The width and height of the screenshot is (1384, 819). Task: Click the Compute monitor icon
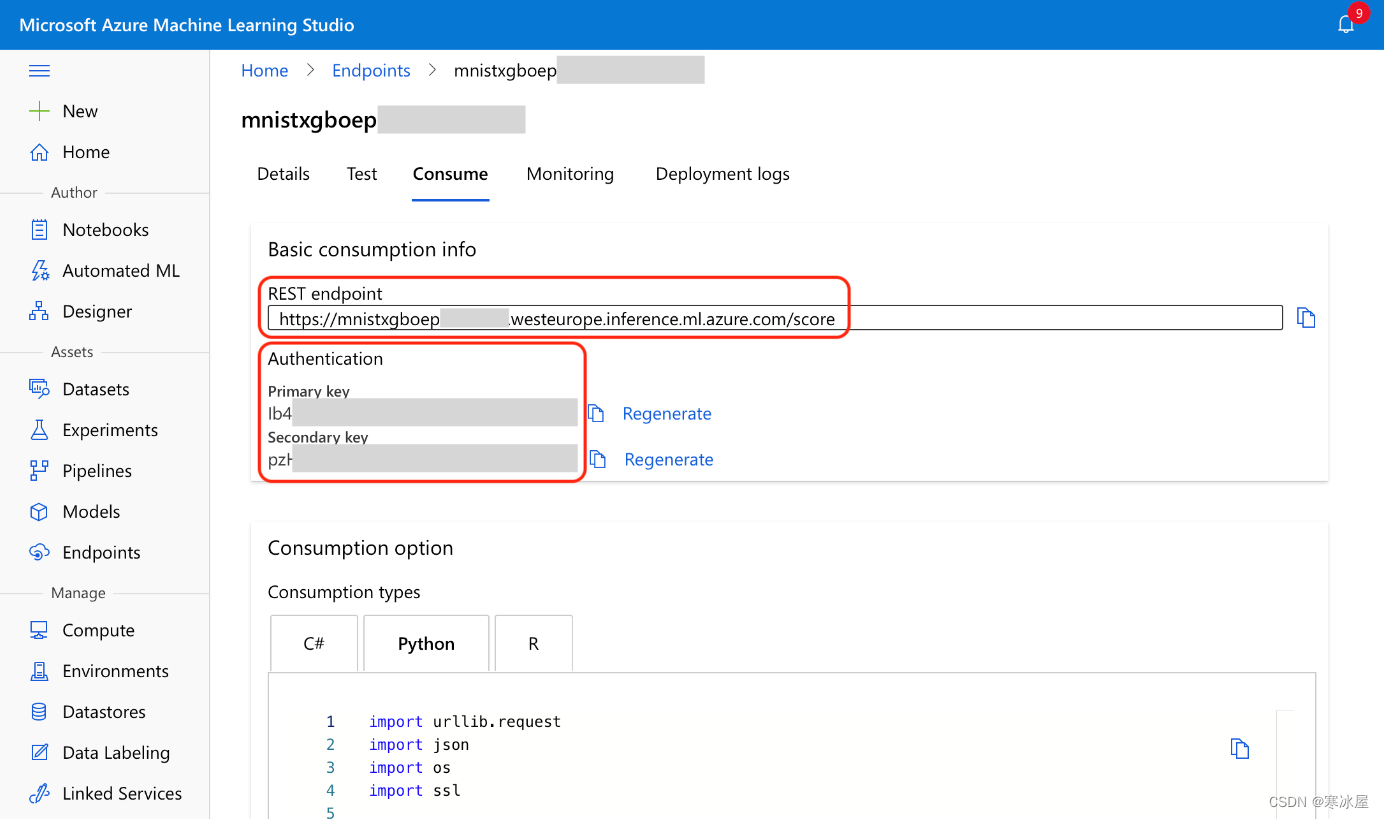[x=39, y=631]
